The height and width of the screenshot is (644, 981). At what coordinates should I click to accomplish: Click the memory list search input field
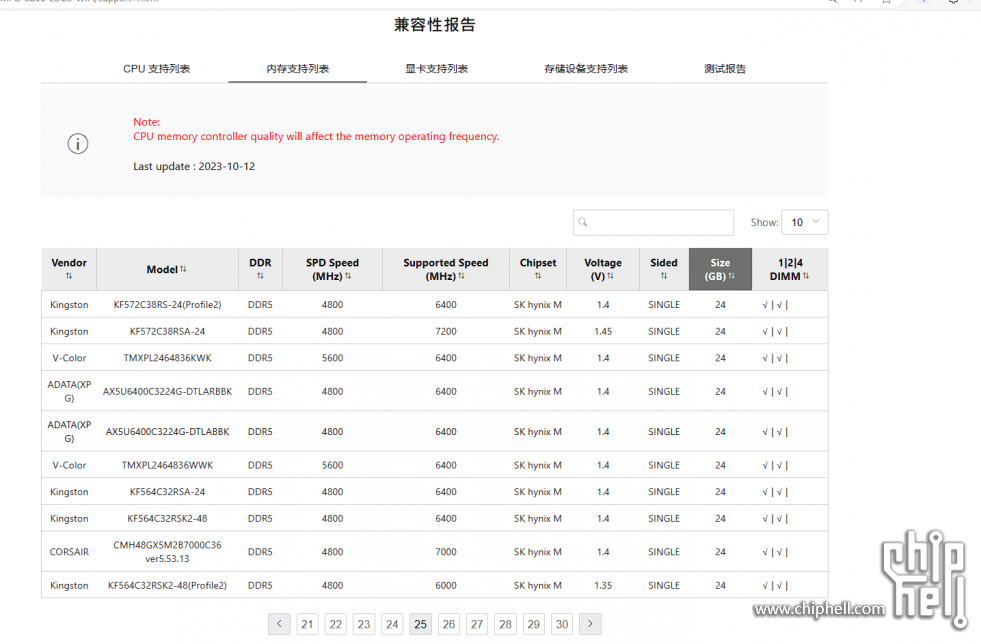(x=653, y=222)
